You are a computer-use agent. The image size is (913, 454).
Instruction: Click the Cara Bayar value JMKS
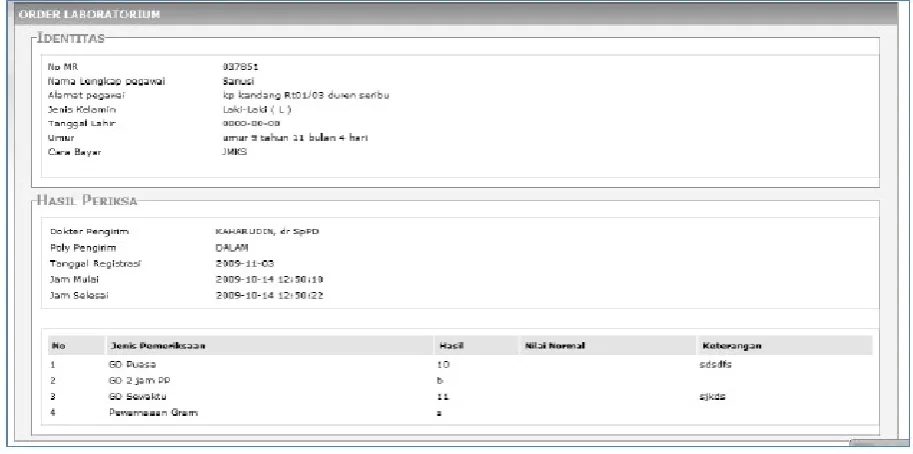point(235,152)
